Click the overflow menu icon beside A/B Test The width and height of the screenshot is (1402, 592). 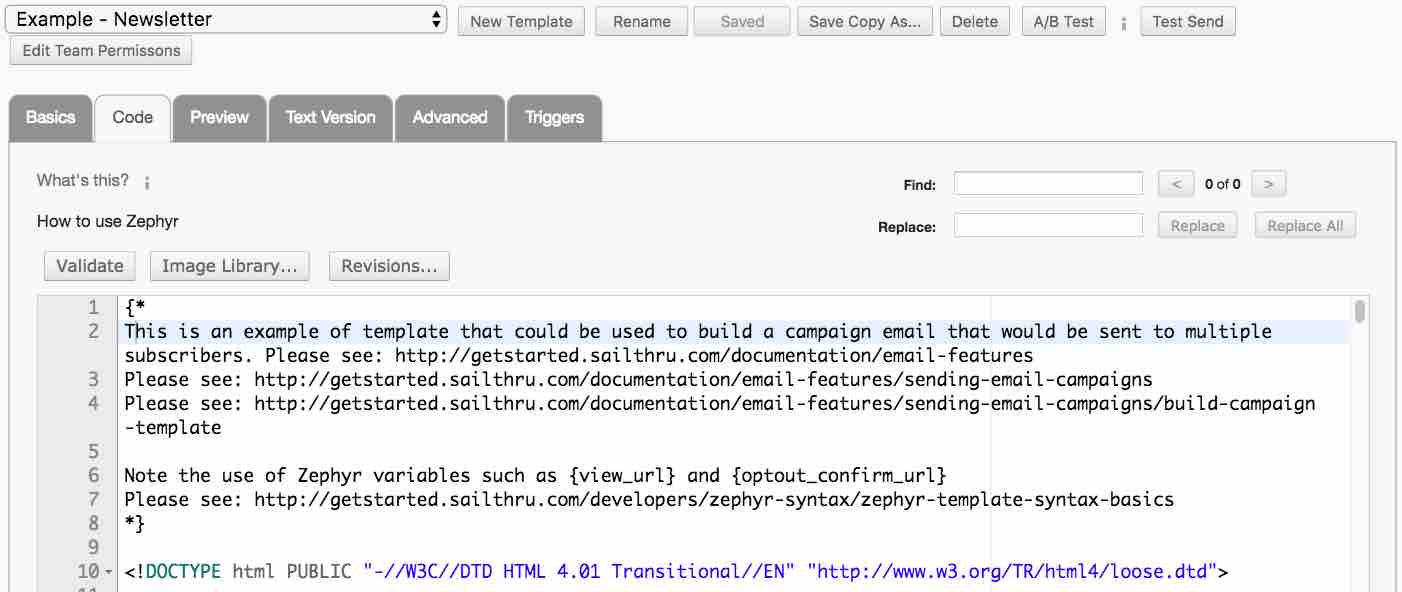(x=1124, y=21)
